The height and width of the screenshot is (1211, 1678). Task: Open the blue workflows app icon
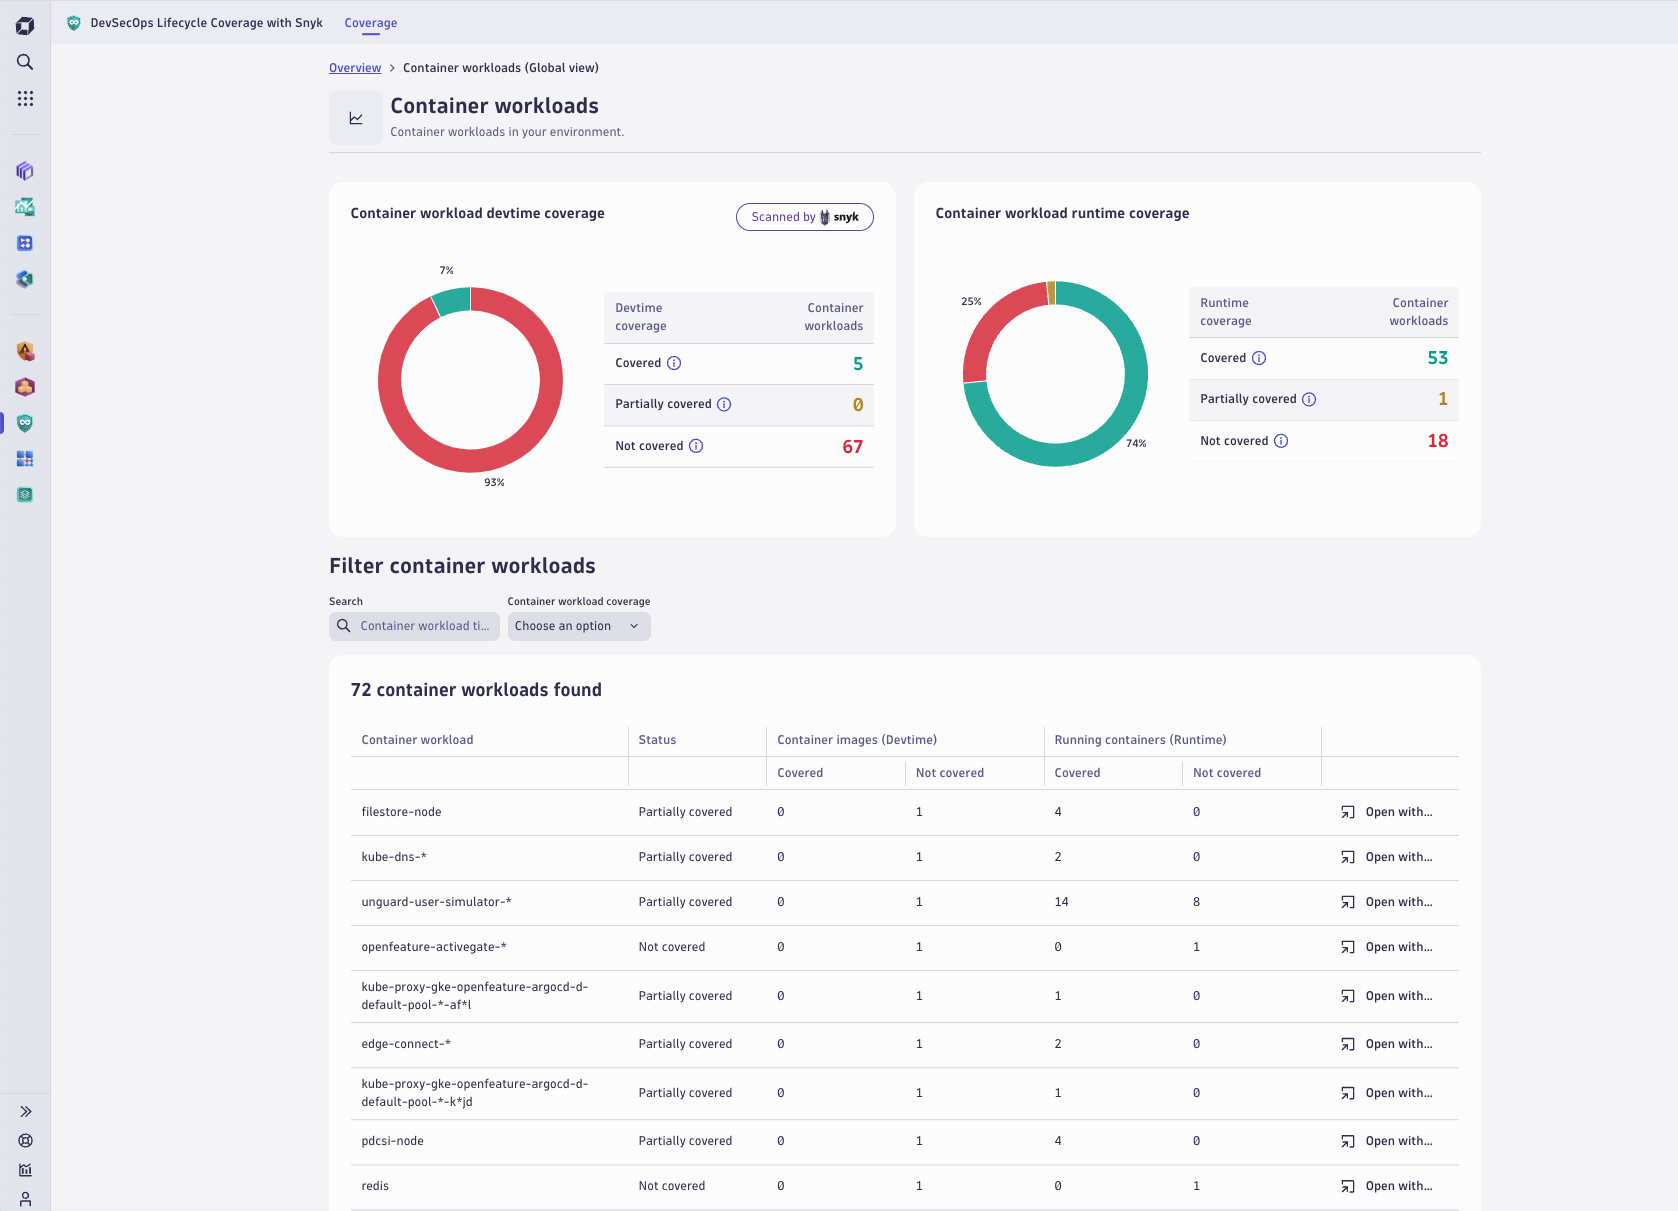[x=25, y=243]
